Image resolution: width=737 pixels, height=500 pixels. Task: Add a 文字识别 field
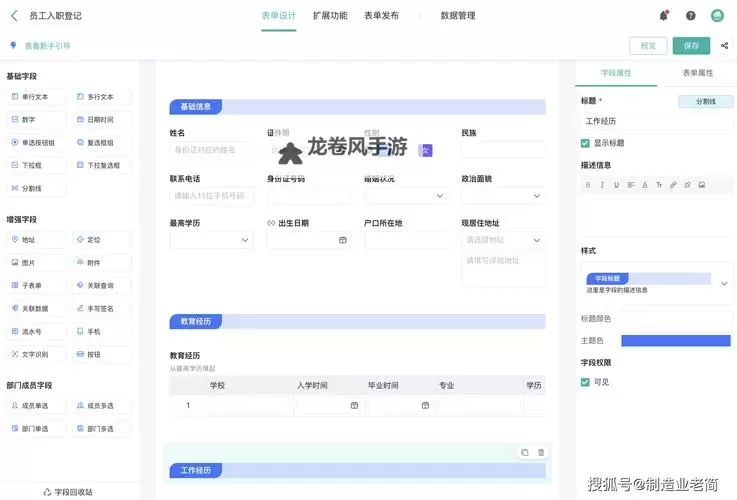(x=36, y=354)
